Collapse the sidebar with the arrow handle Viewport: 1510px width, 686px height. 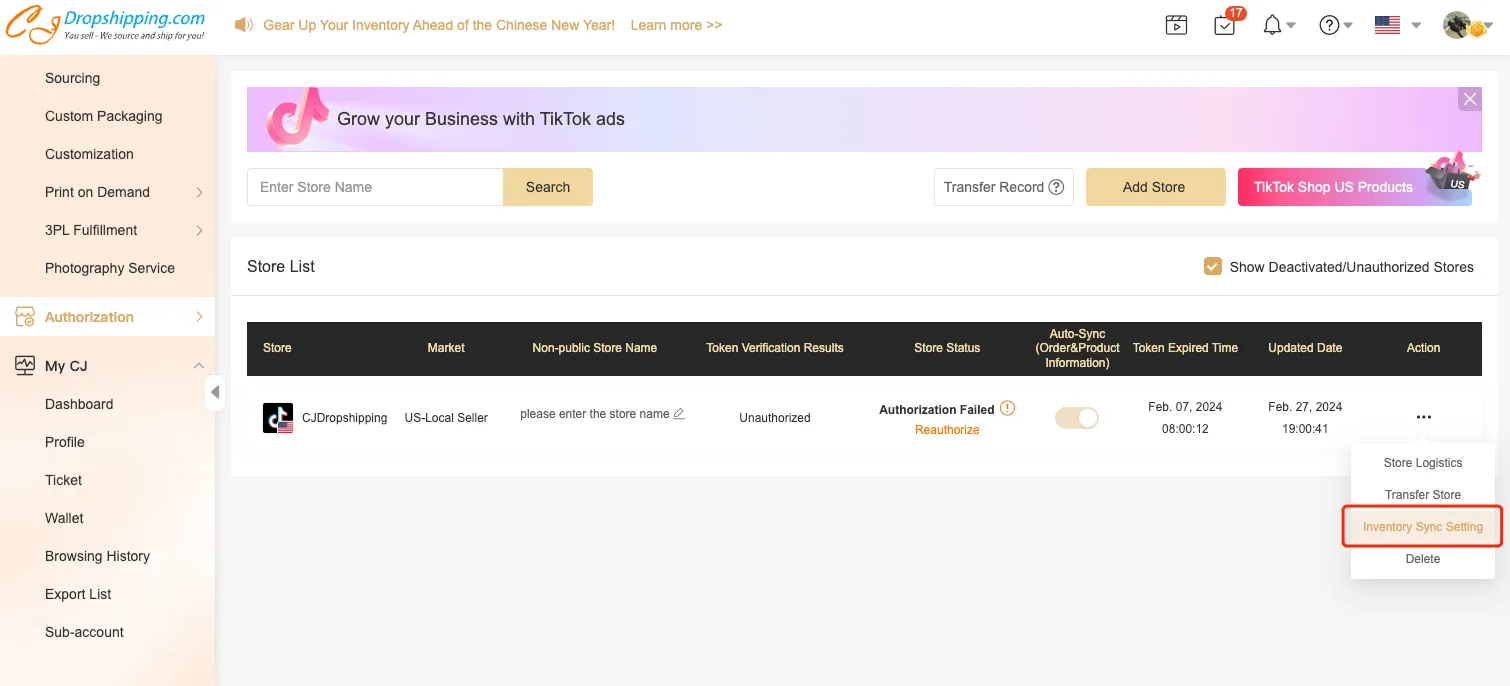pyautogui.click(x=215, y=393)
